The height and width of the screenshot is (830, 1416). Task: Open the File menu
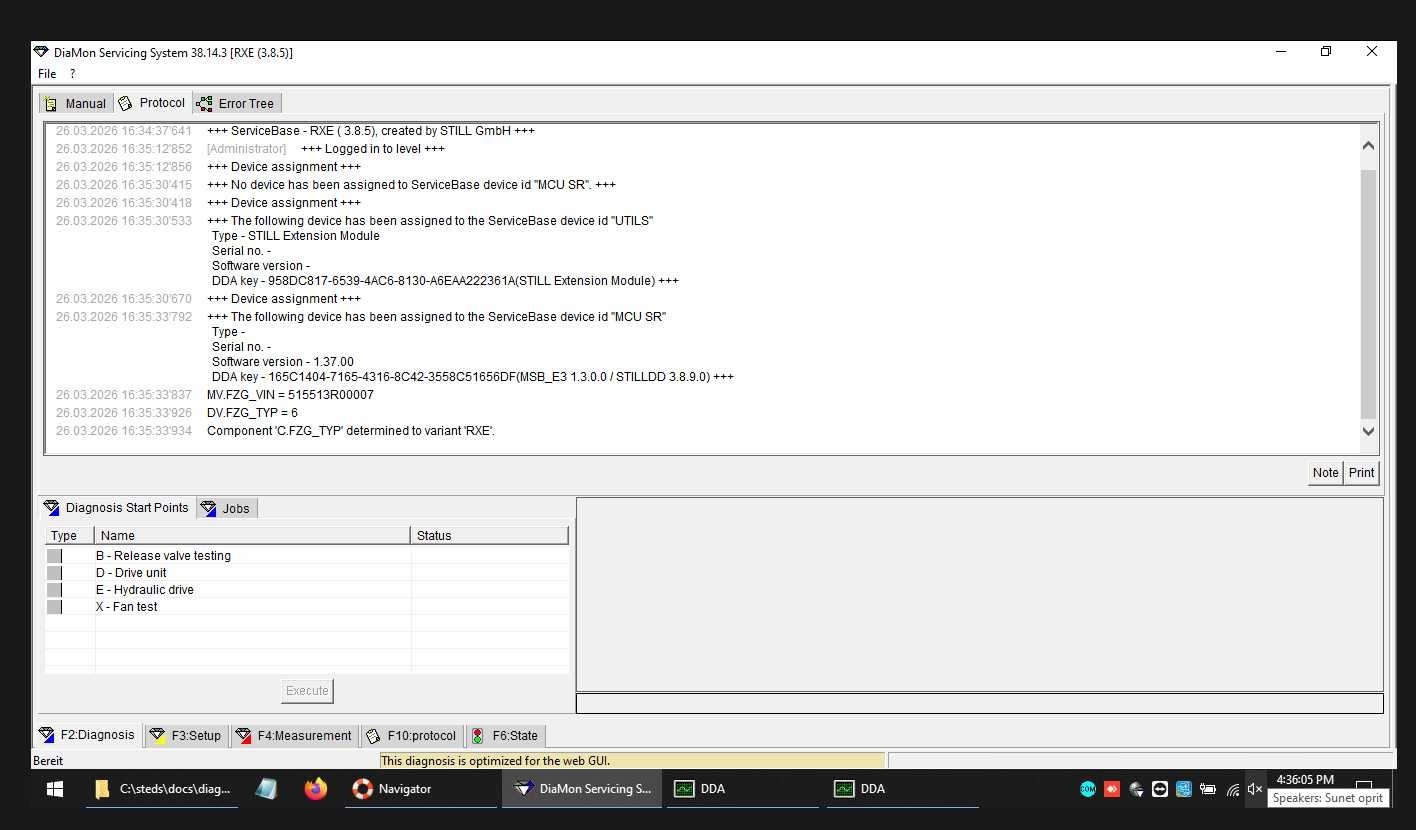(x=46, y=74)
